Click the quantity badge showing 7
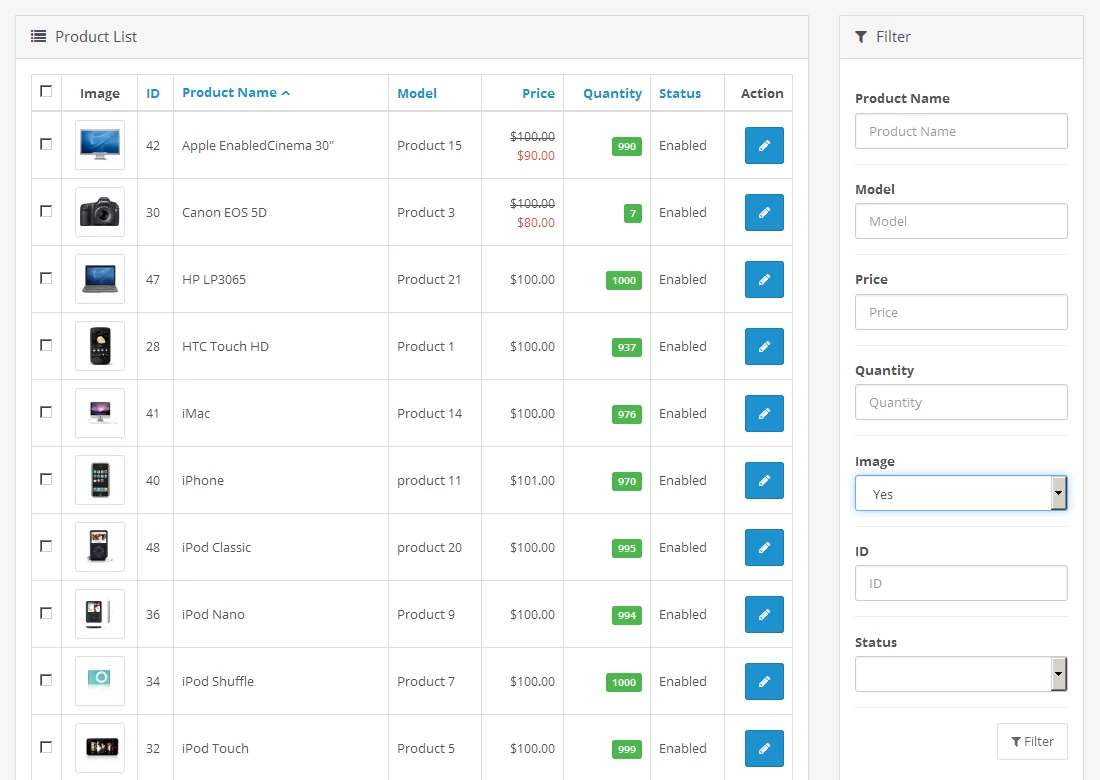This screenshot has width=1100, height=780. click(633, 213)
